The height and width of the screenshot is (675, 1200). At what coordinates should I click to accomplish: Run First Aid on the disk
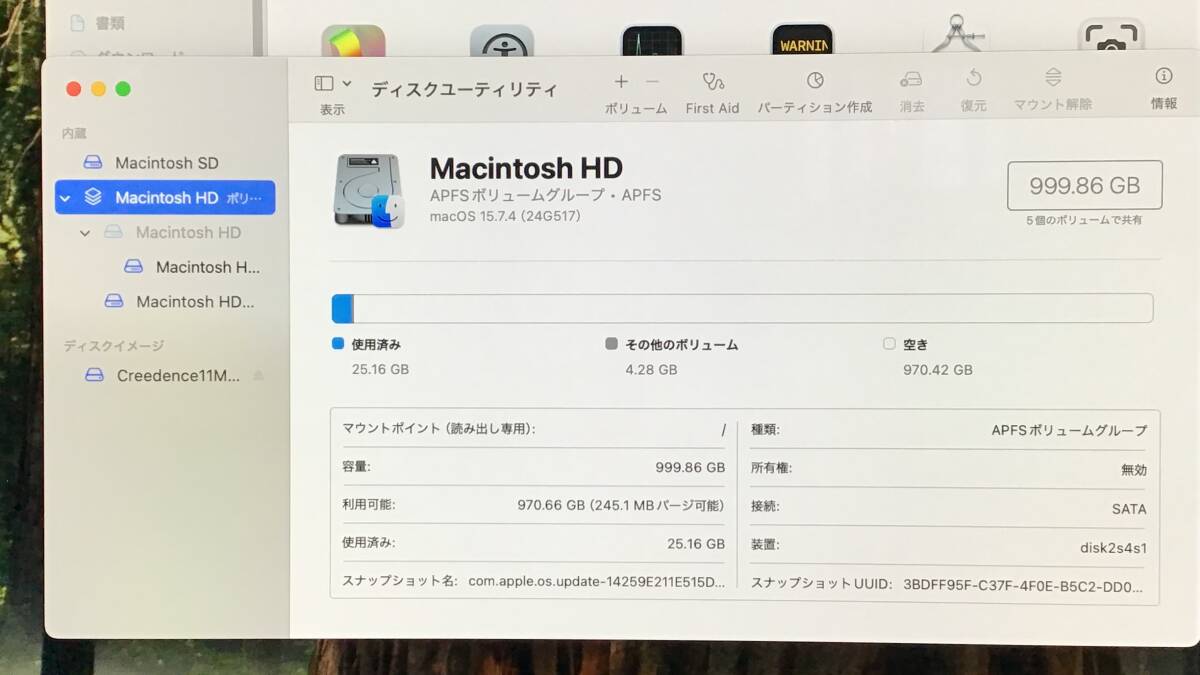[712, 82]
